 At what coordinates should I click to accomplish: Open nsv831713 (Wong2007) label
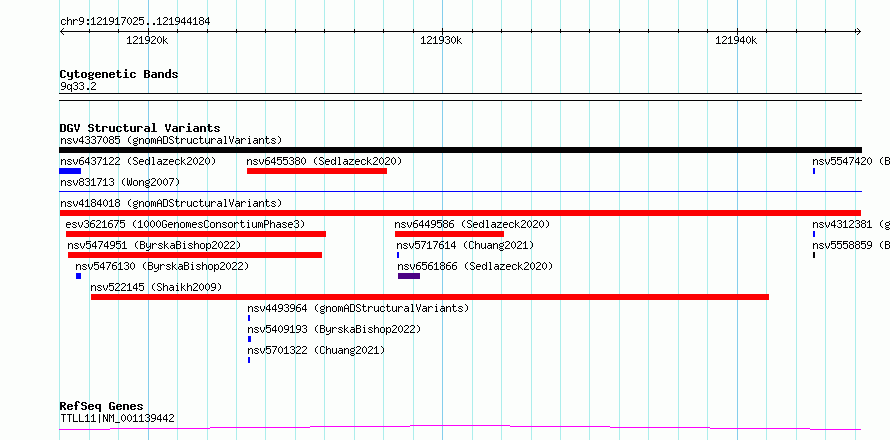tap(120, 182)
